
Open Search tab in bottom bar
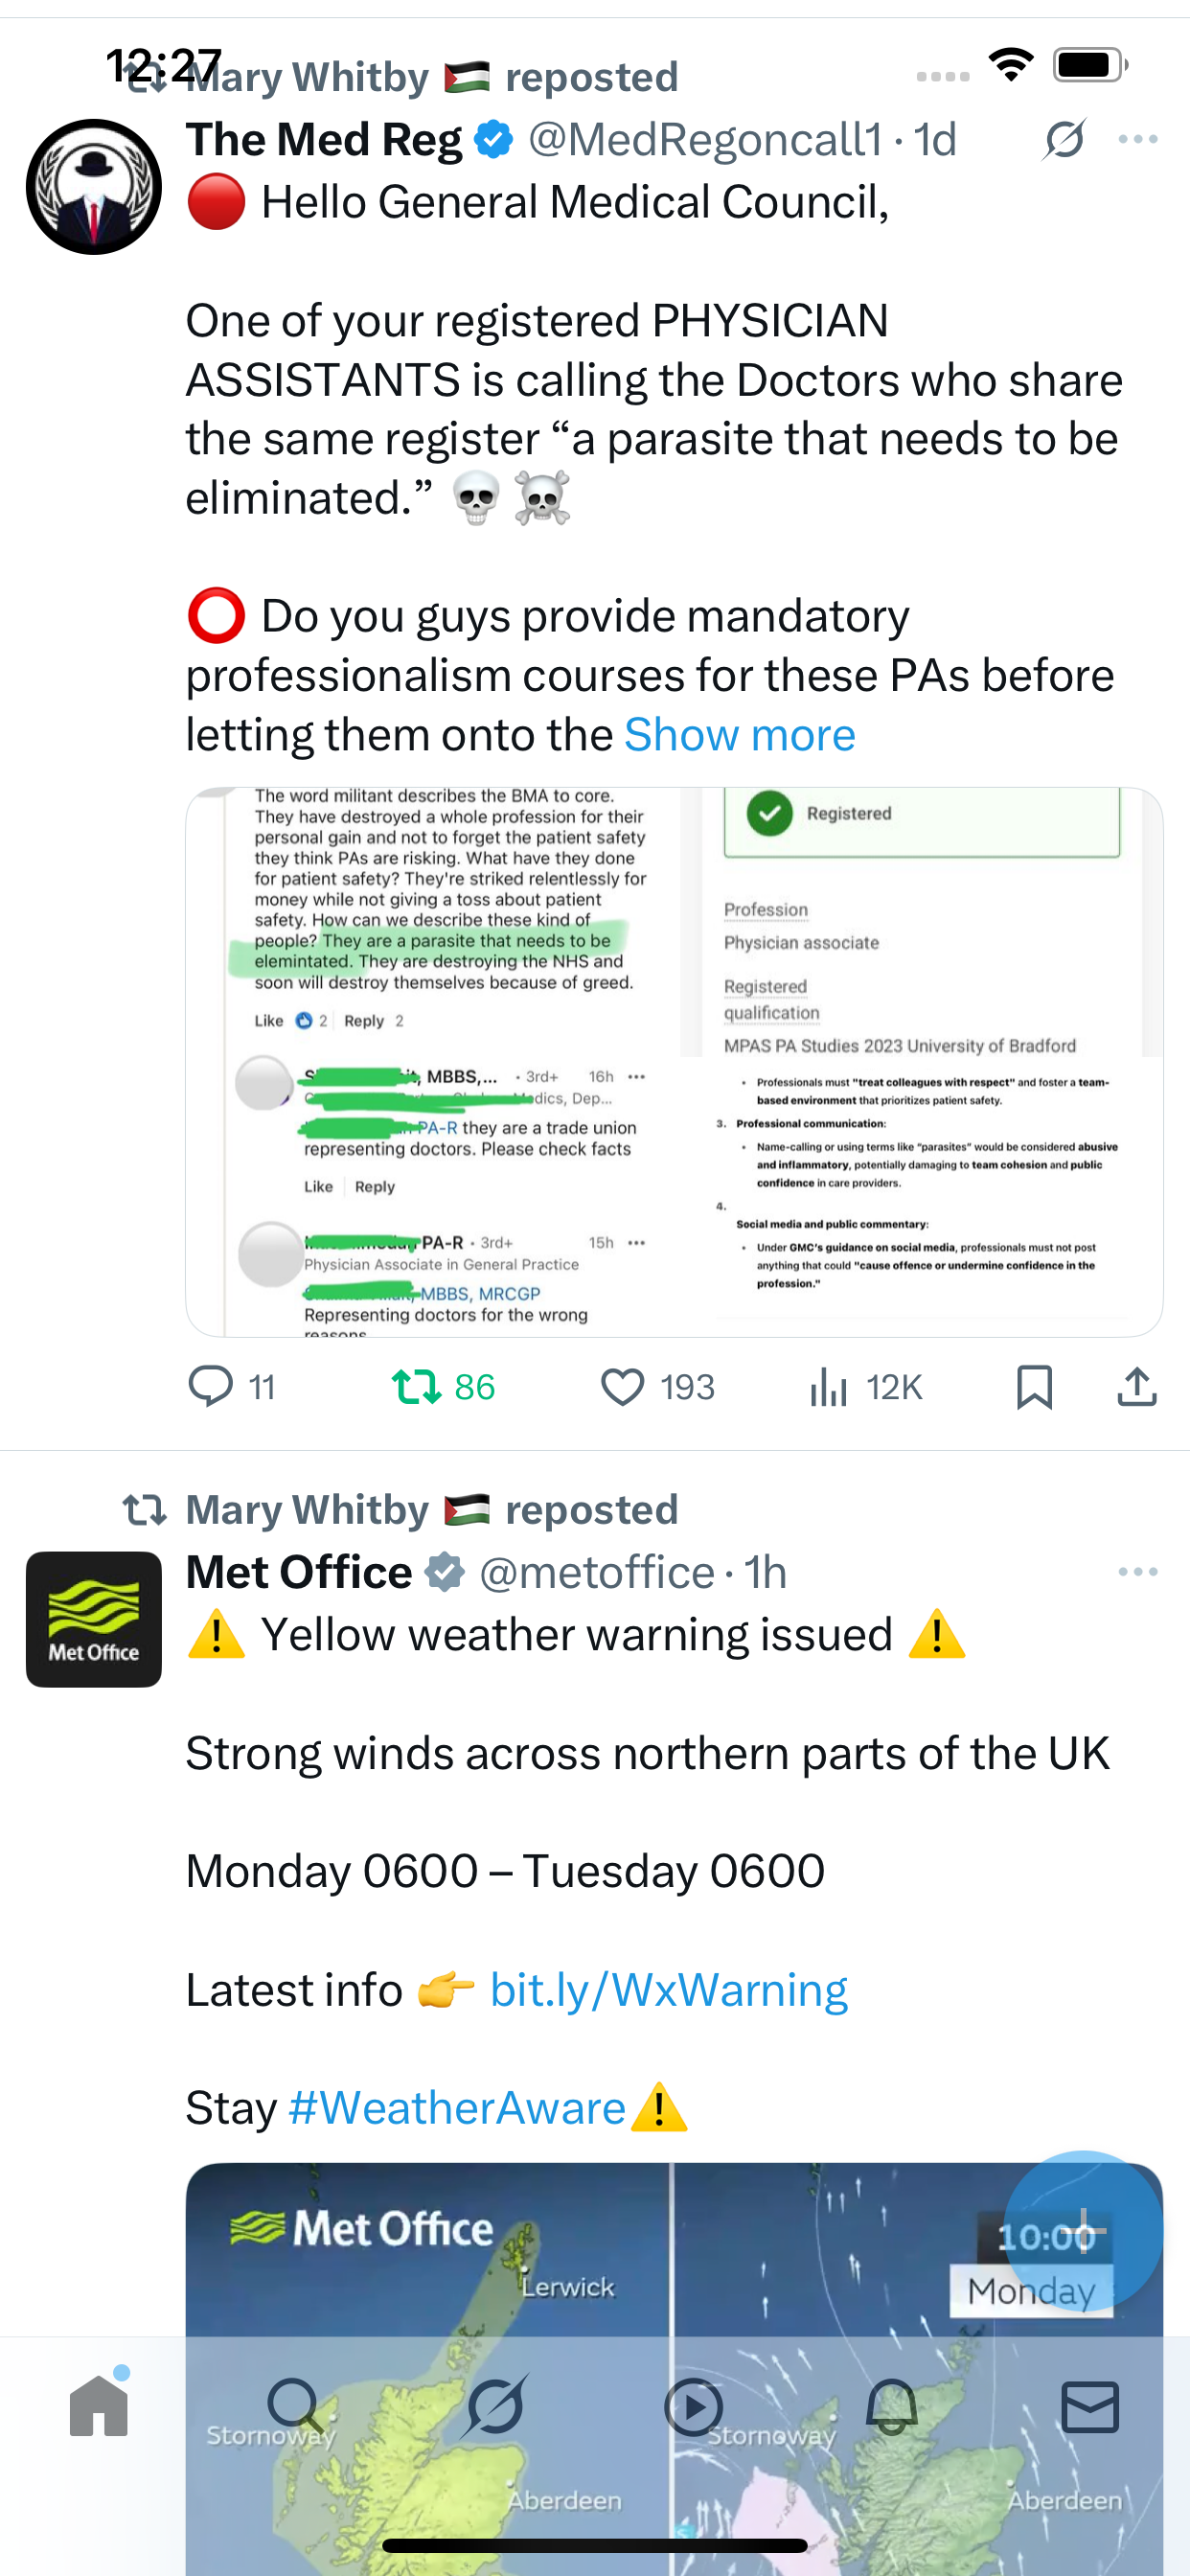pos(295,2407)
